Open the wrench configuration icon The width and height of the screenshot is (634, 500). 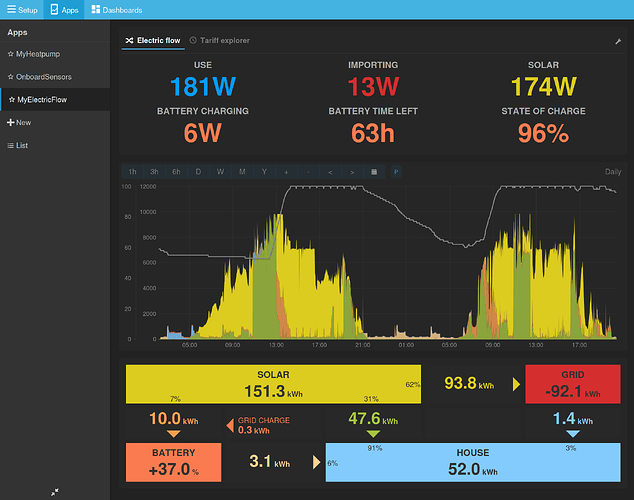coord(618,41)
